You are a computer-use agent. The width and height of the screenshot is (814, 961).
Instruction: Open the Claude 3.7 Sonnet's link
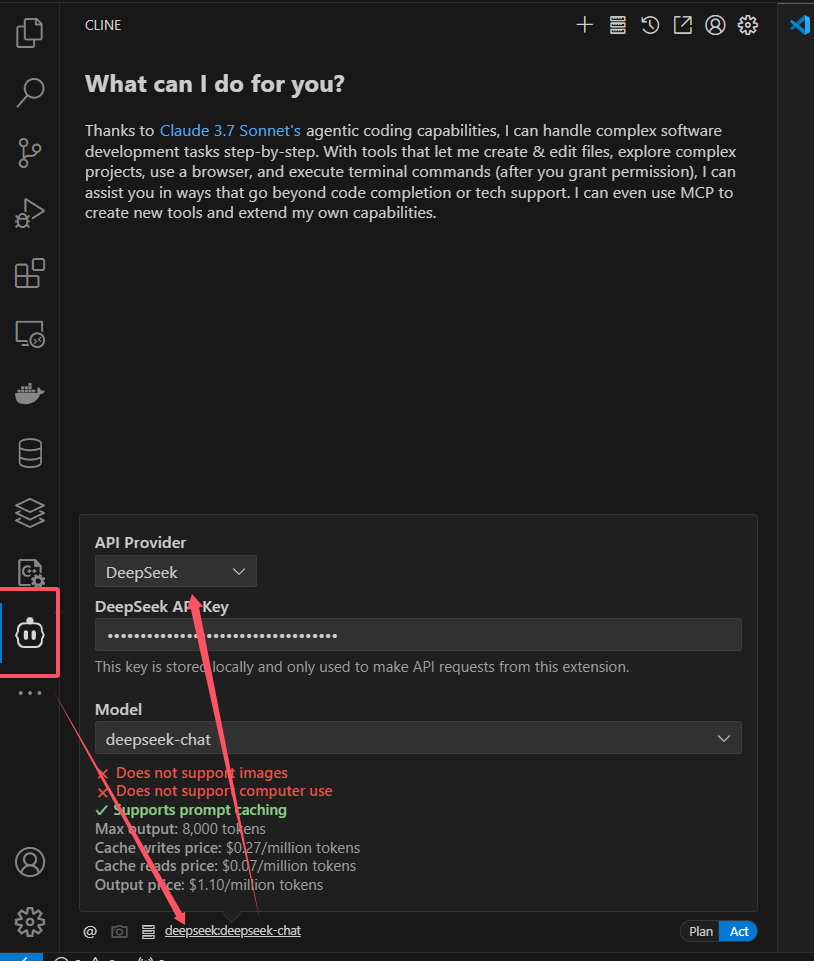click(230, 131)
